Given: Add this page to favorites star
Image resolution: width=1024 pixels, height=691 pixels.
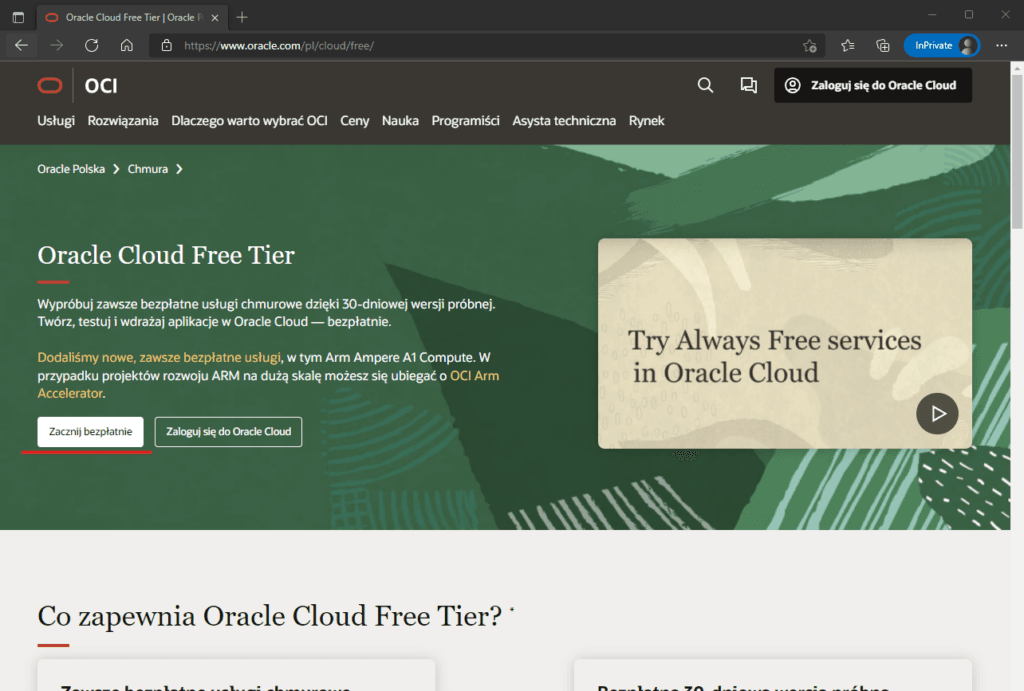Looking at the screenshot, I should (x=810, y=45).
